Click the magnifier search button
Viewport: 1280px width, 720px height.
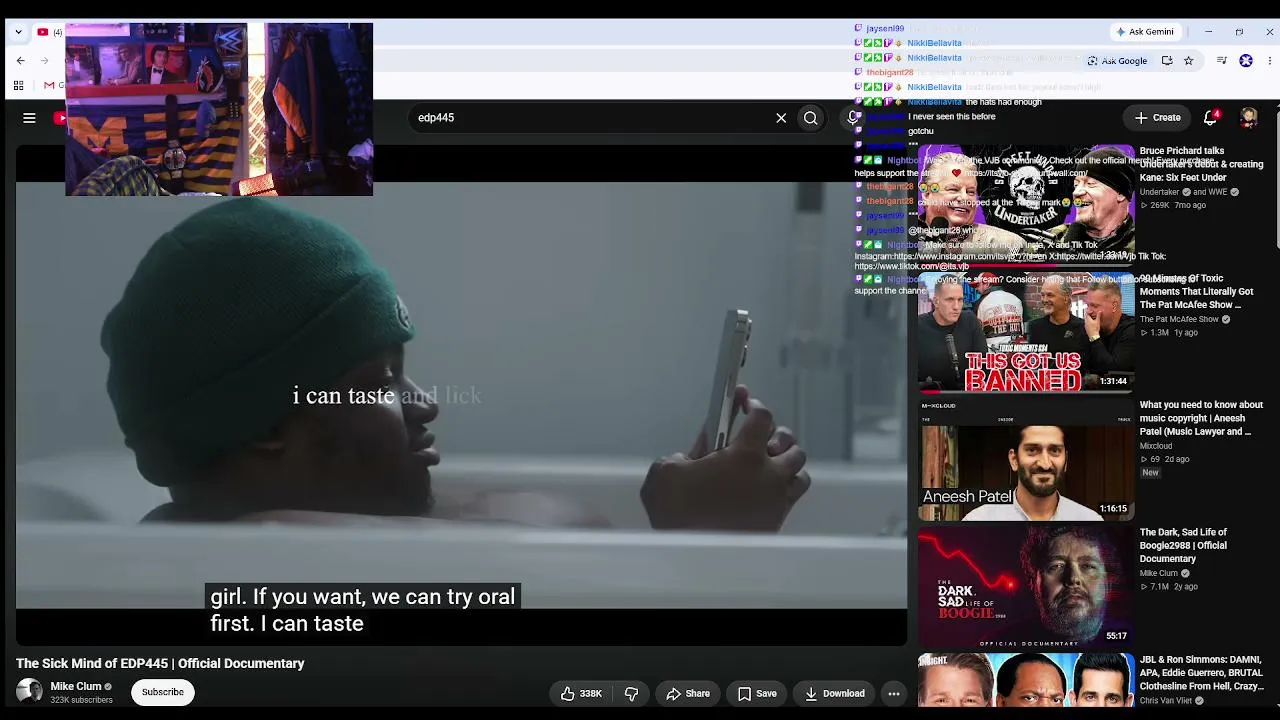(811, 118)
